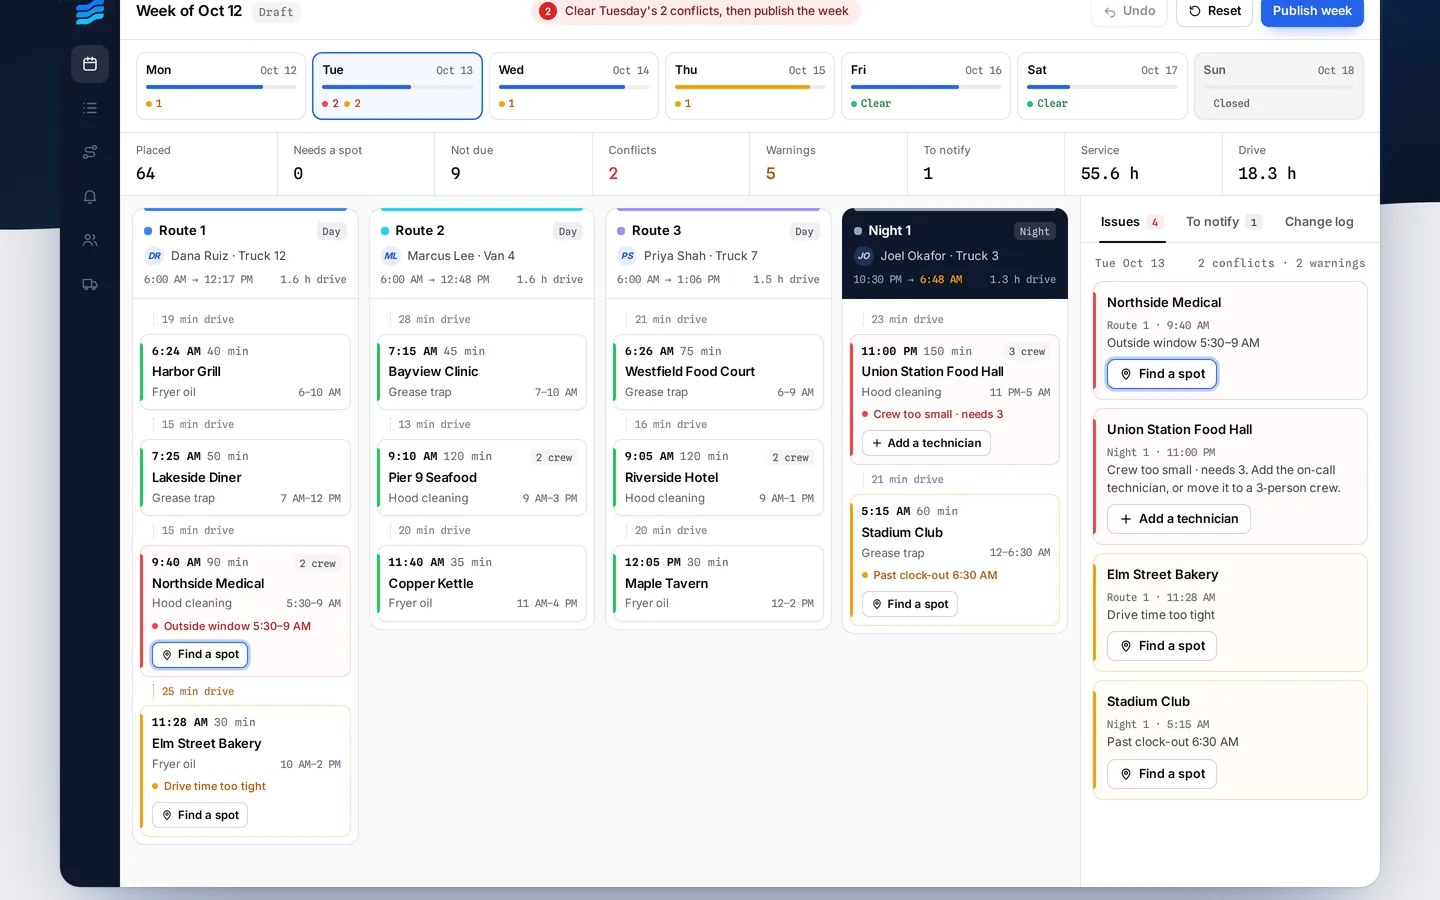This screenshot has width=1440, height=900.
Task: Click Marcus Lee's ML avatar on Route 2
Action: (x=391, y=256)
